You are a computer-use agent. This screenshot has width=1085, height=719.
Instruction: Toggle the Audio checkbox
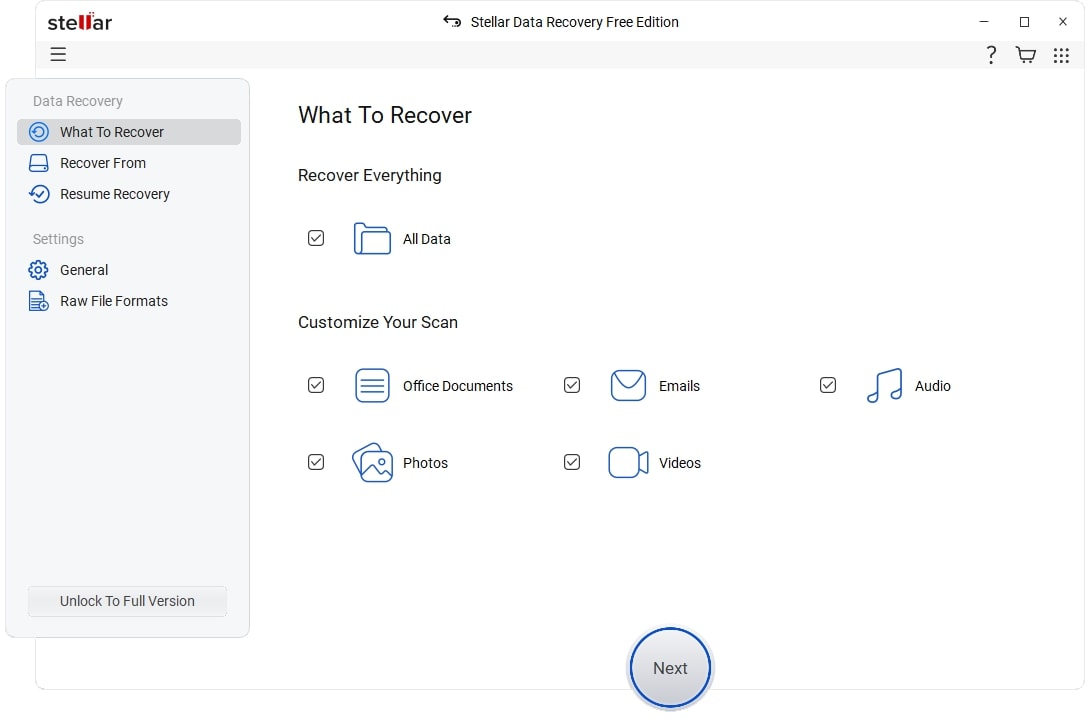(x=828, y=385)
